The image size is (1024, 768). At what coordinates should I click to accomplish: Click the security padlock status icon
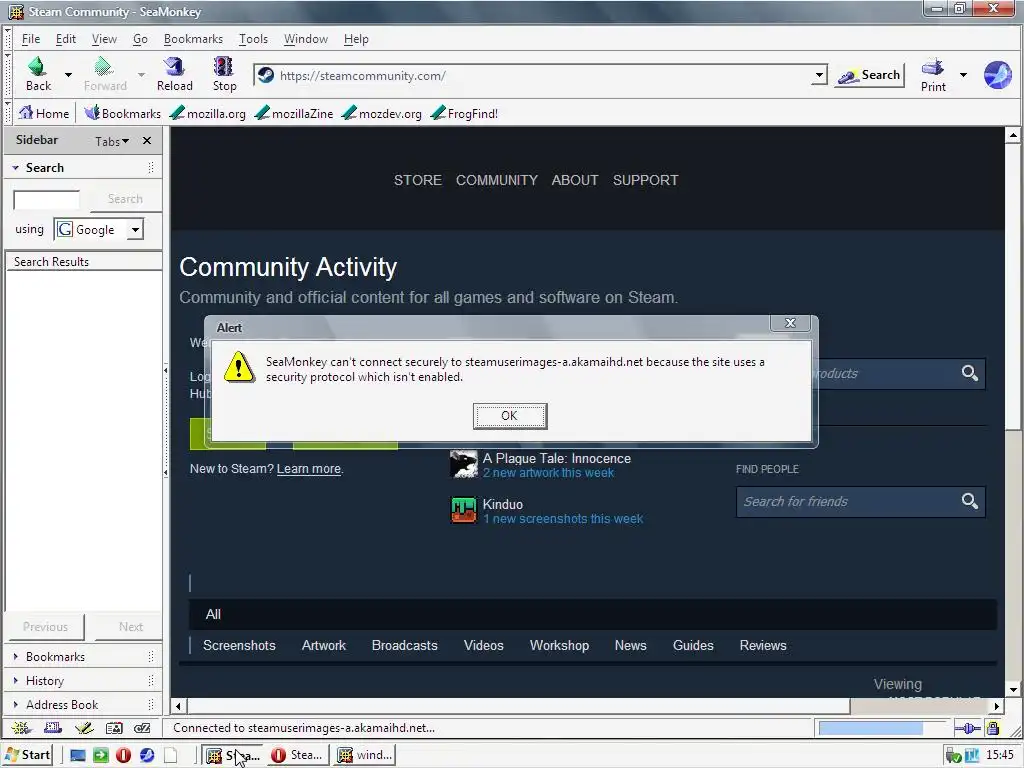(993, 728)
